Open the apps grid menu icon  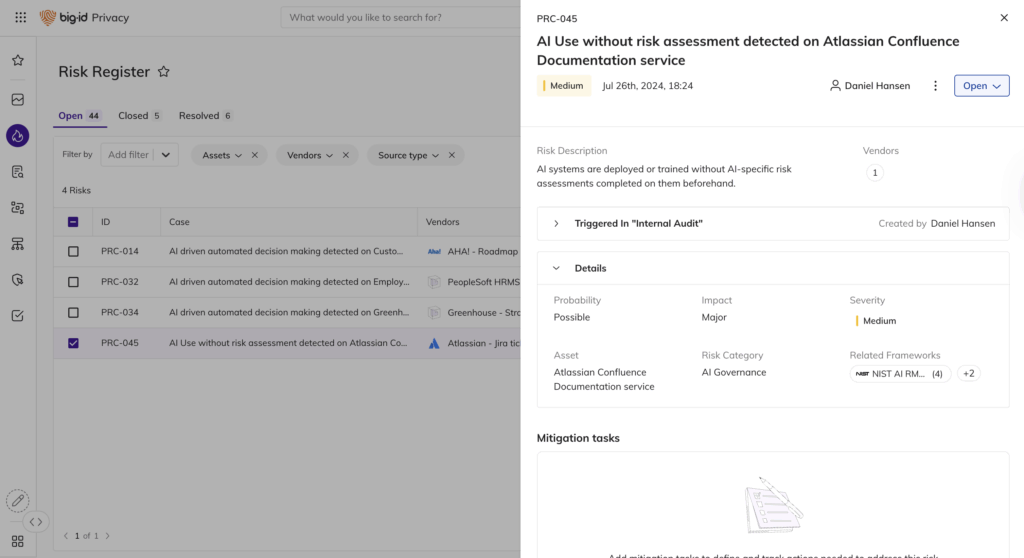pyautogui.click(x=20, y=18)
